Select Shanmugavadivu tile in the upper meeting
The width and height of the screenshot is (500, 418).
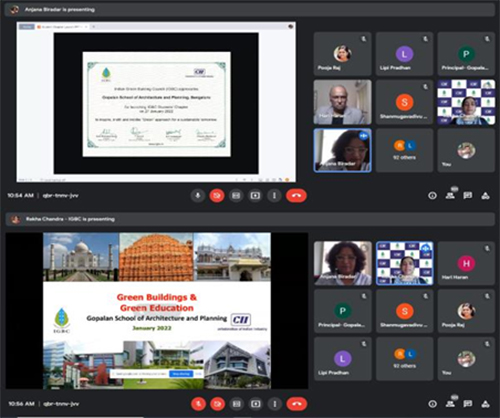[404, 102]
